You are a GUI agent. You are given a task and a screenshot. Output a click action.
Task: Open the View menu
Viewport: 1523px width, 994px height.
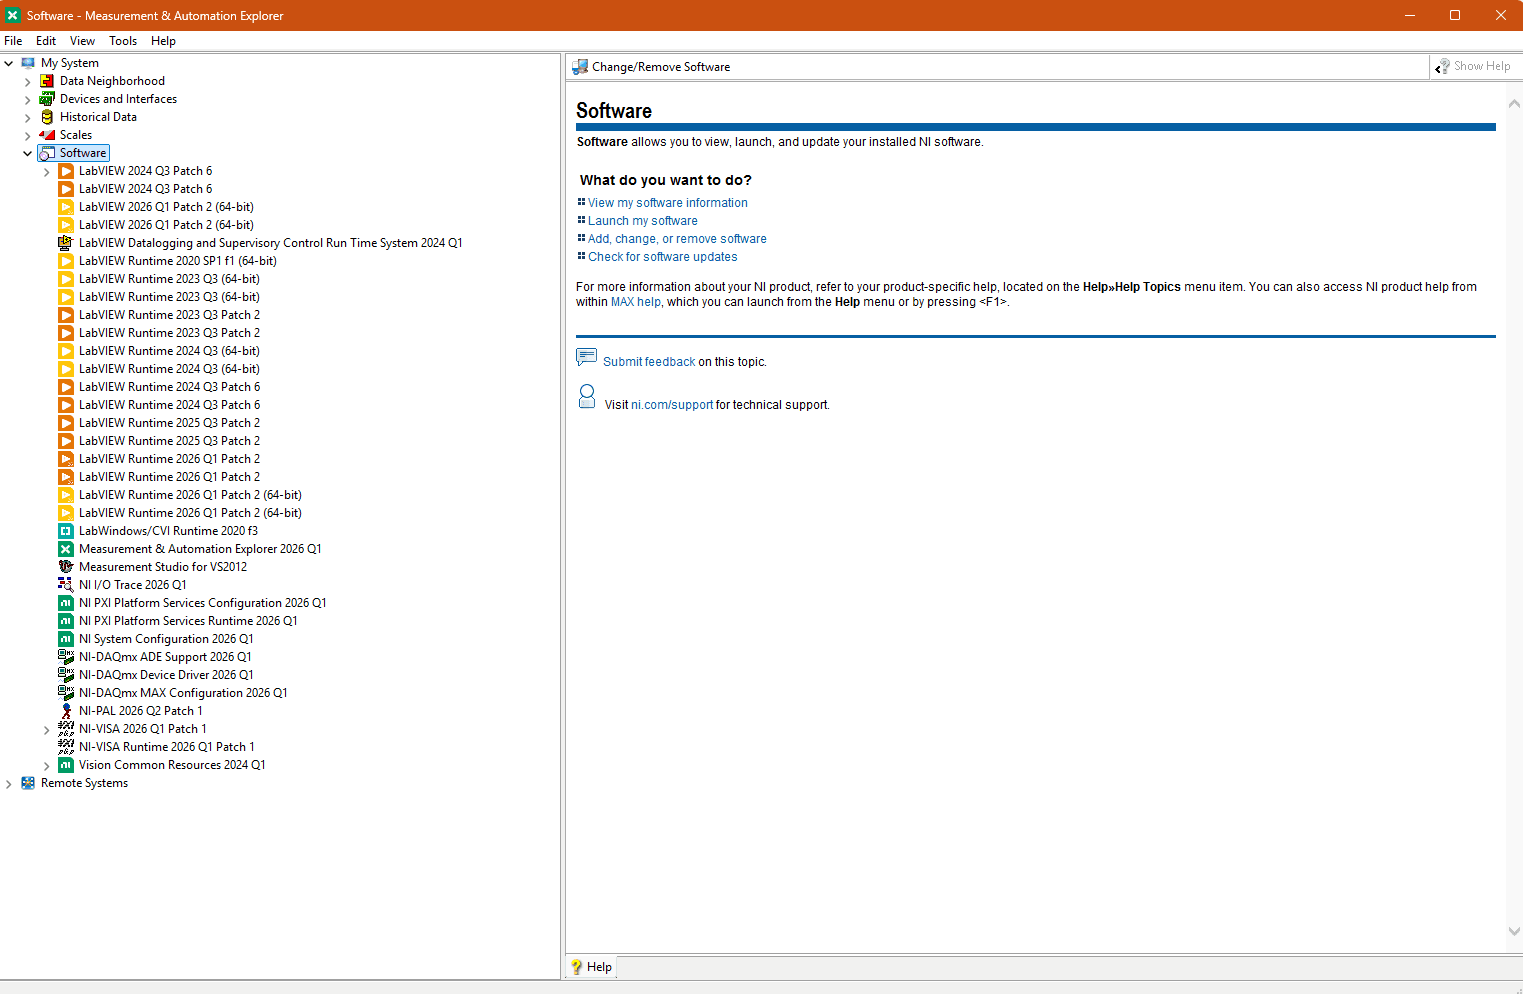[82, 41]
